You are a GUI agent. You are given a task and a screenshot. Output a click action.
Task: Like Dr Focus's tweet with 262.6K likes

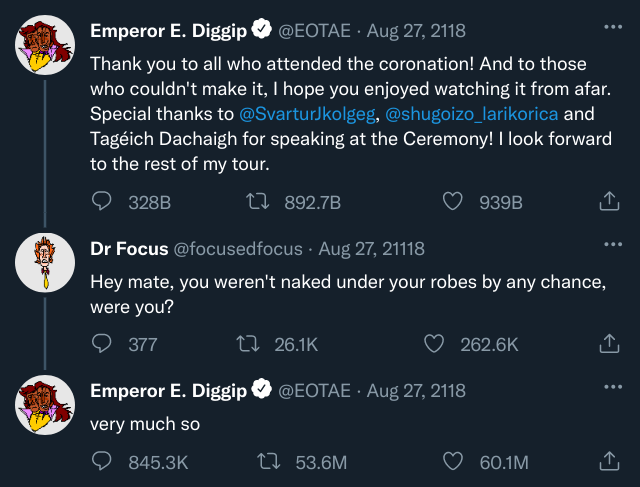pyautogui.click(x=434, y=344)
